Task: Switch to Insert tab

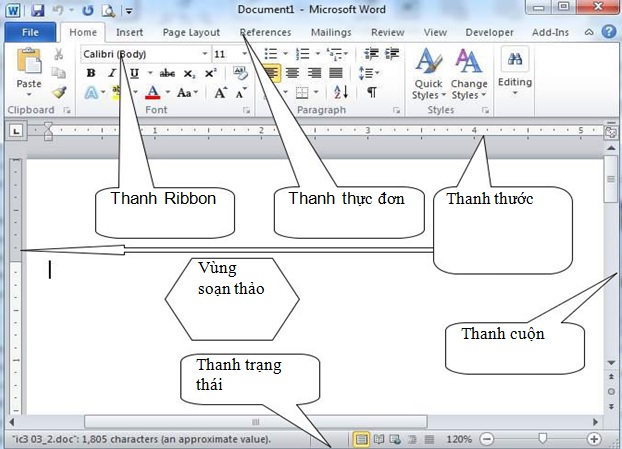Action: click(129, 33)
